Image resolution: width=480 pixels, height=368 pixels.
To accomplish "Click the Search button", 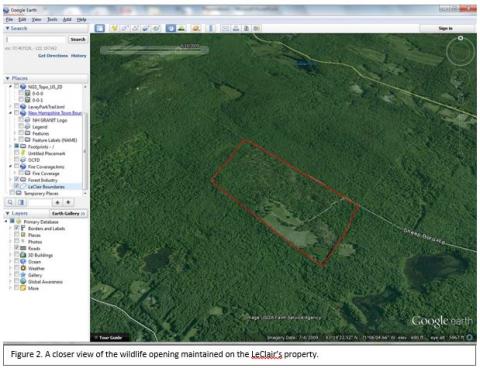I will click(x=78, y=39).
